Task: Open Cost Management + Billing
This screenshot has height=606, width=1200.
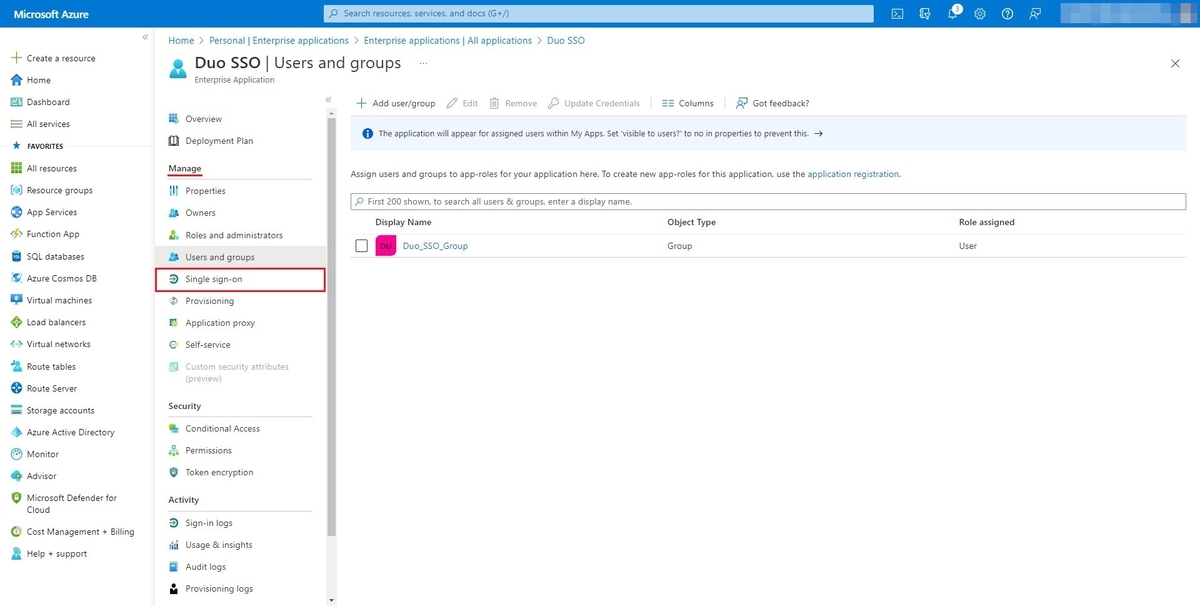Action: (80, 532)
